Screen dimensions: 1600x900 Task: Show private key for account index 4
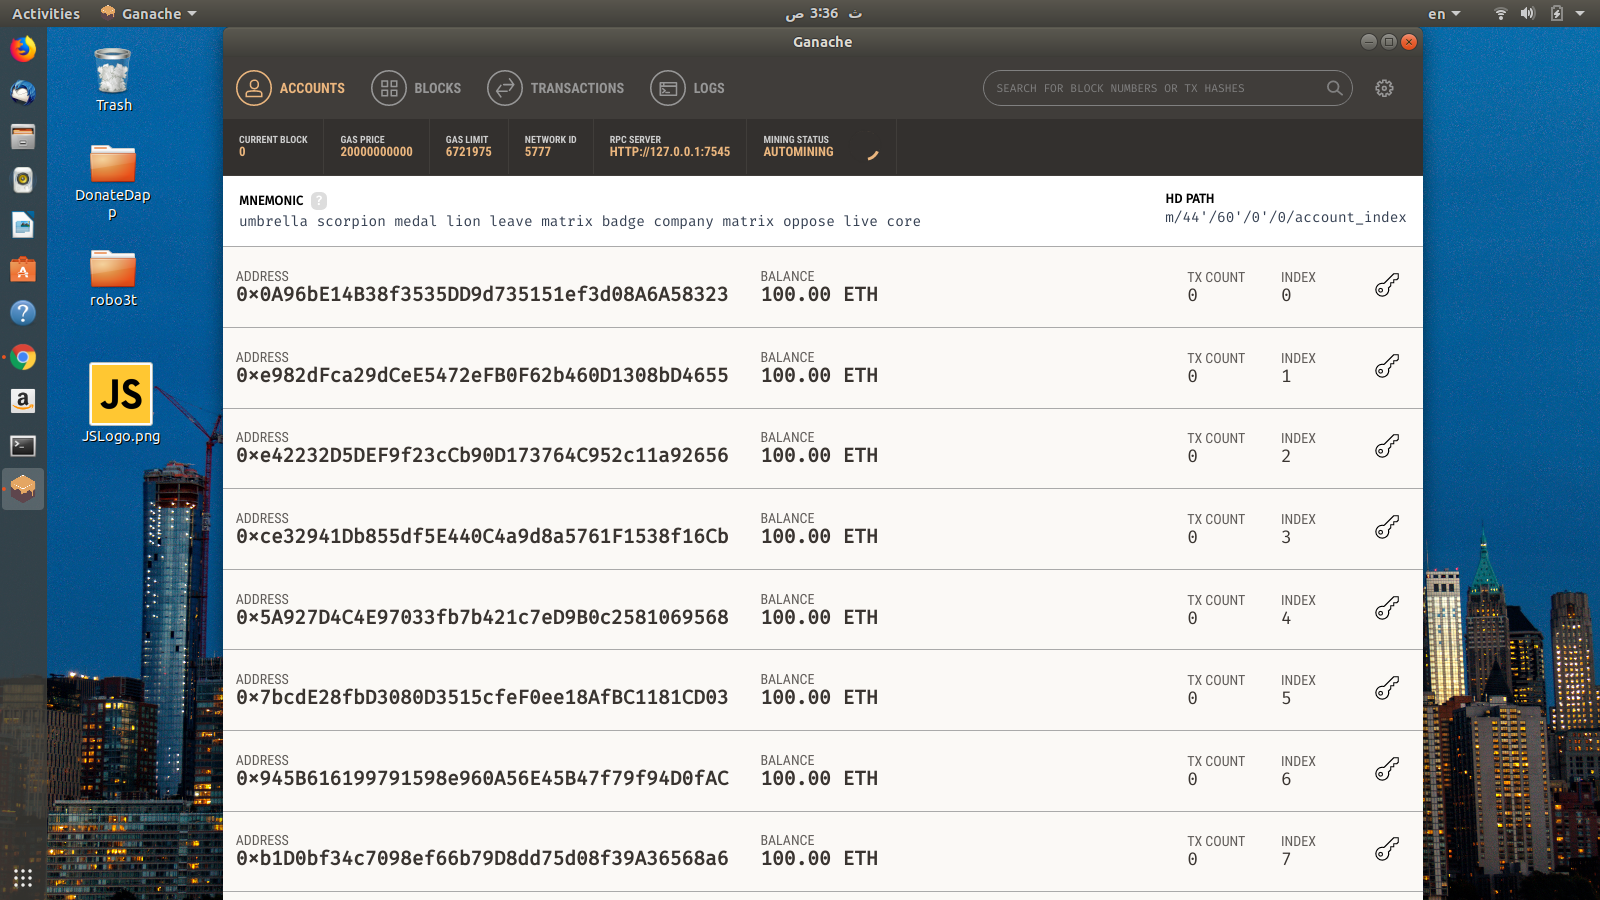[1386, 609]
